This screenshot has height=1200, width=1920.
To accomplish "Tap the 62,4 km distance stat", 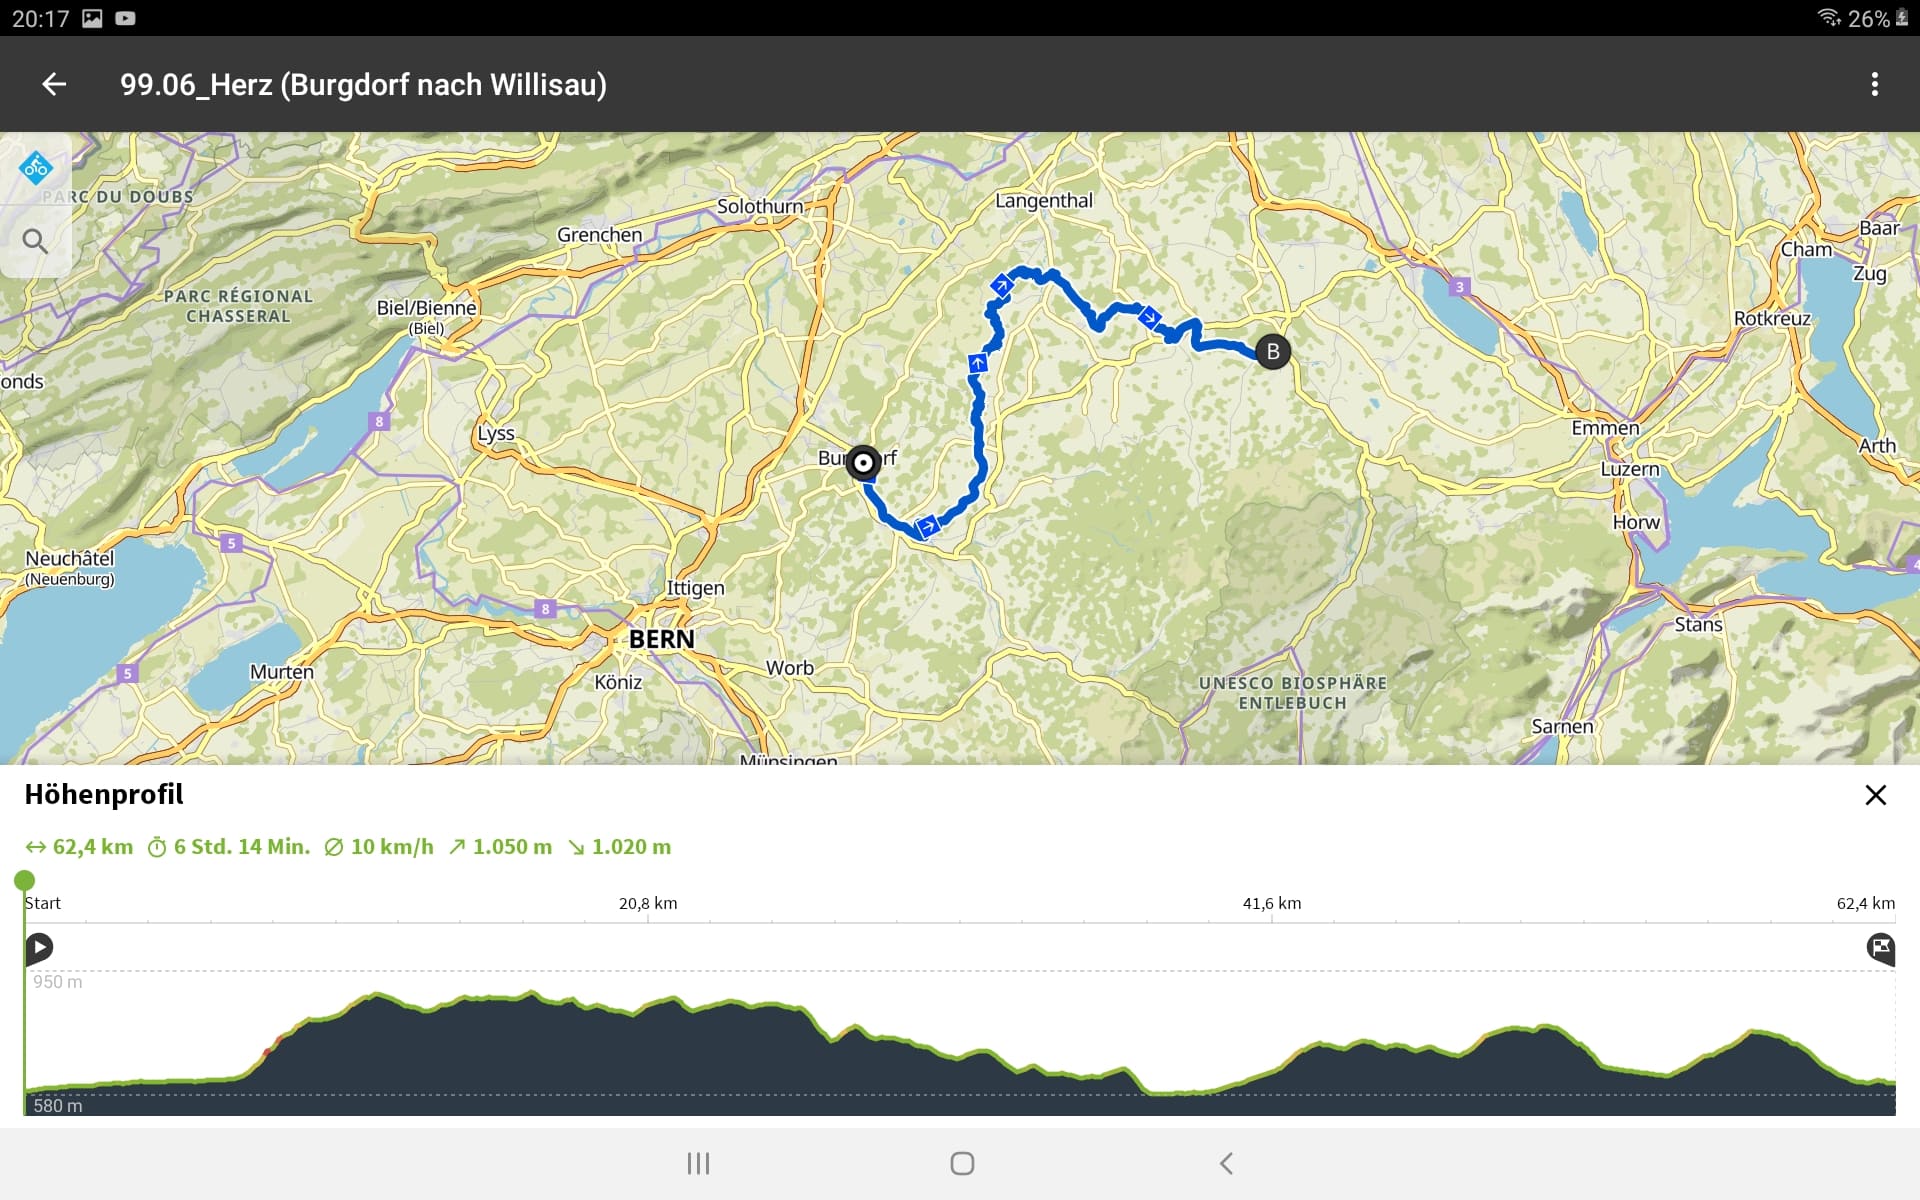I will click(80, 847).
